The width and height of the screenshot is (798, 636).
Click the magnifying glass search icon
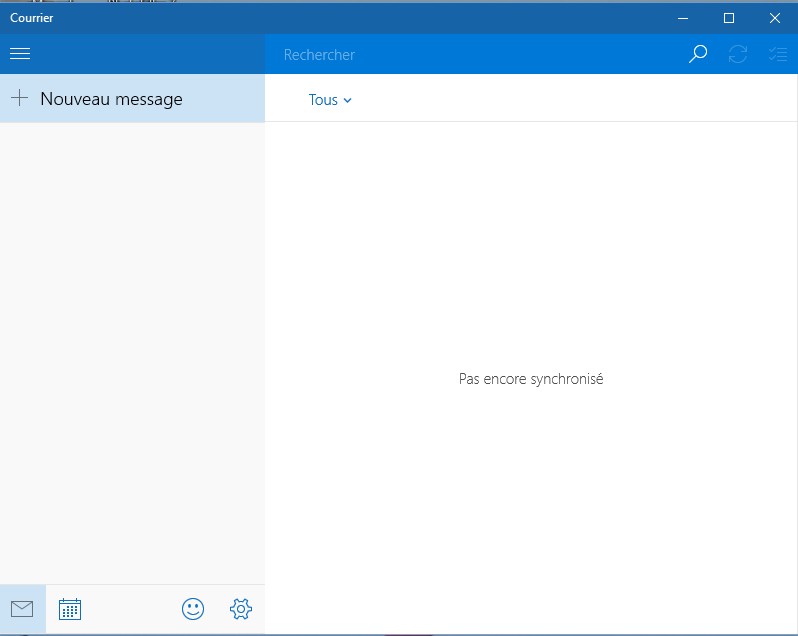pyautogui.click(x=698, y=55)
